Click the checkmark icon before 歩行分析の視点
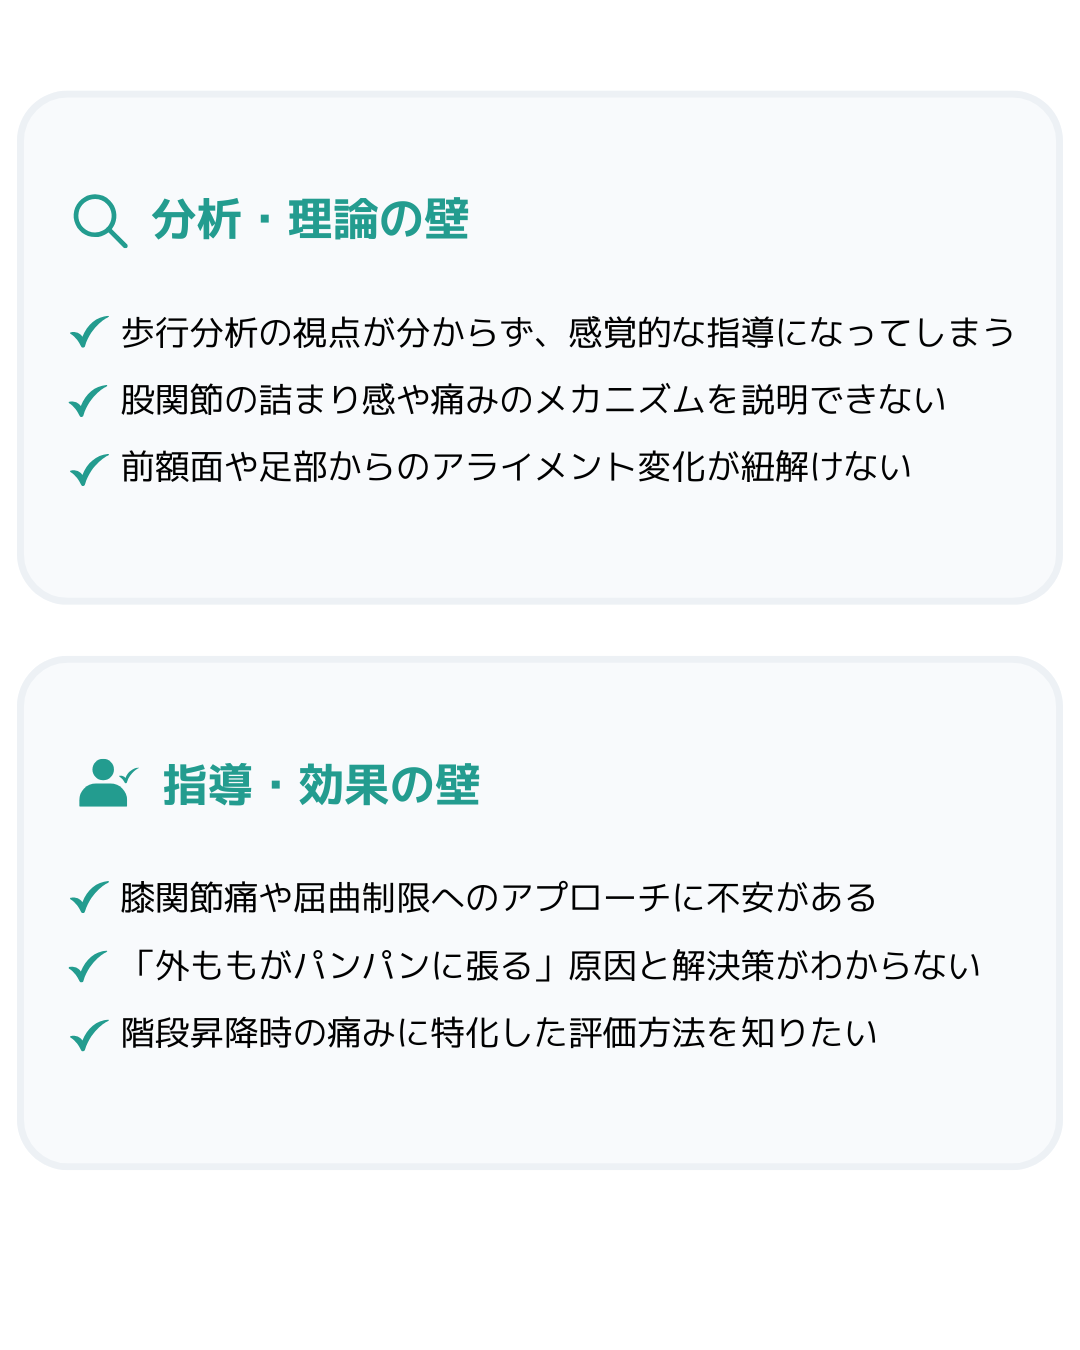Viewport: 1080px width, 1350px height. pyautogui.click(x=89, y=332)
